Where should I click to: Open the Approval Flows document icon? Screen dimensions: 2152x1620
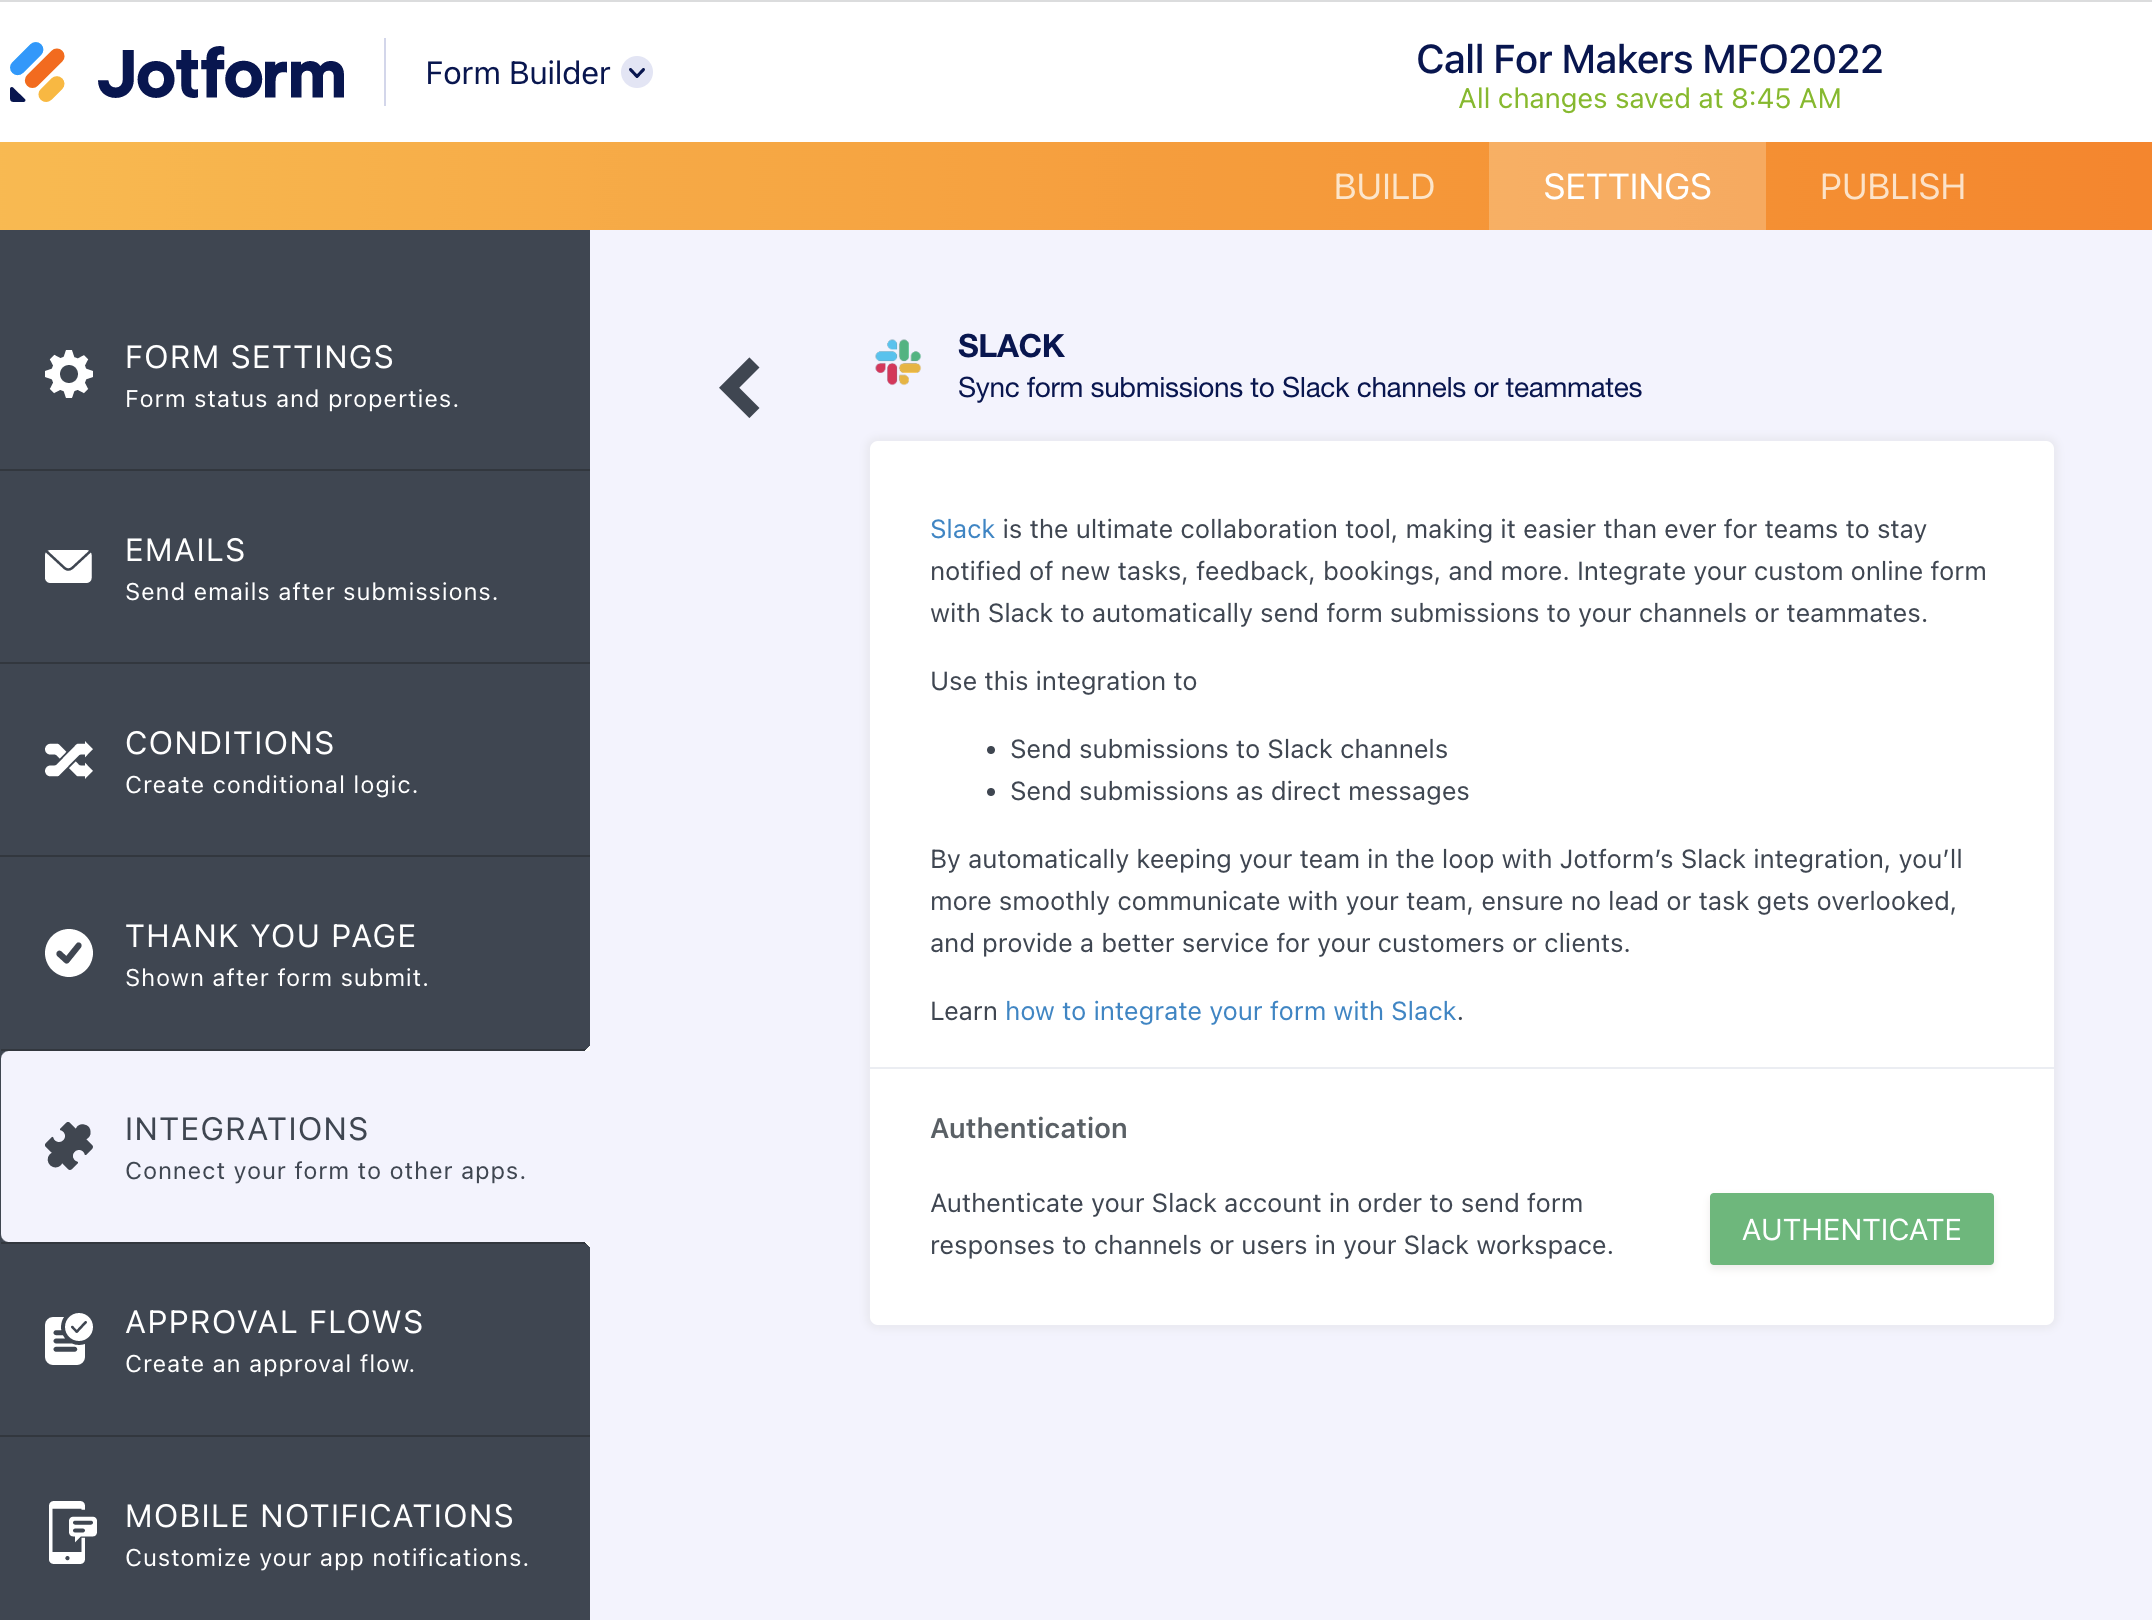click(x=69, y=1339)
